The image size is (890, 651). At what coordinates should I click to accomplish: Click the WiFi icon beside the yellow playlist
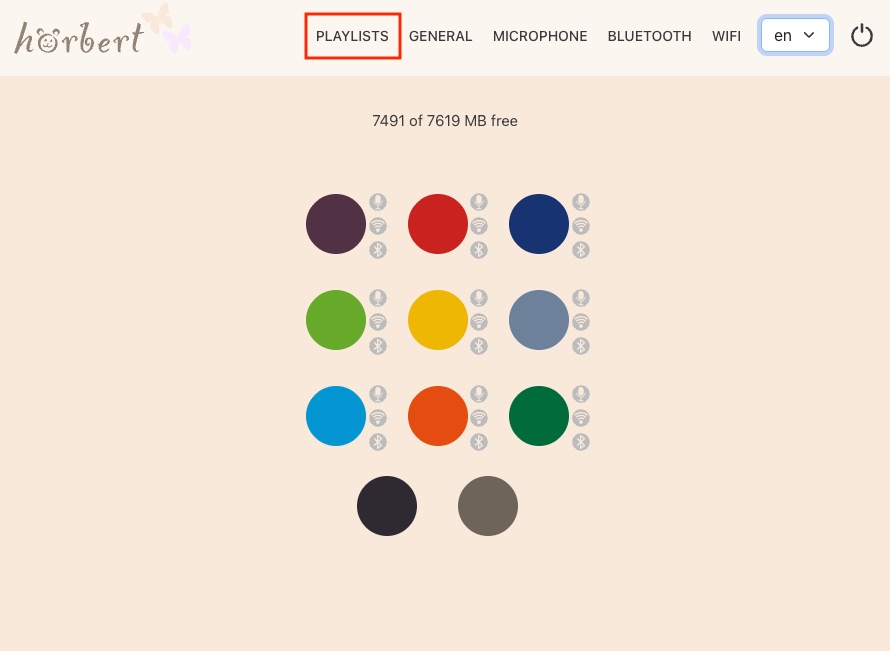479,322
